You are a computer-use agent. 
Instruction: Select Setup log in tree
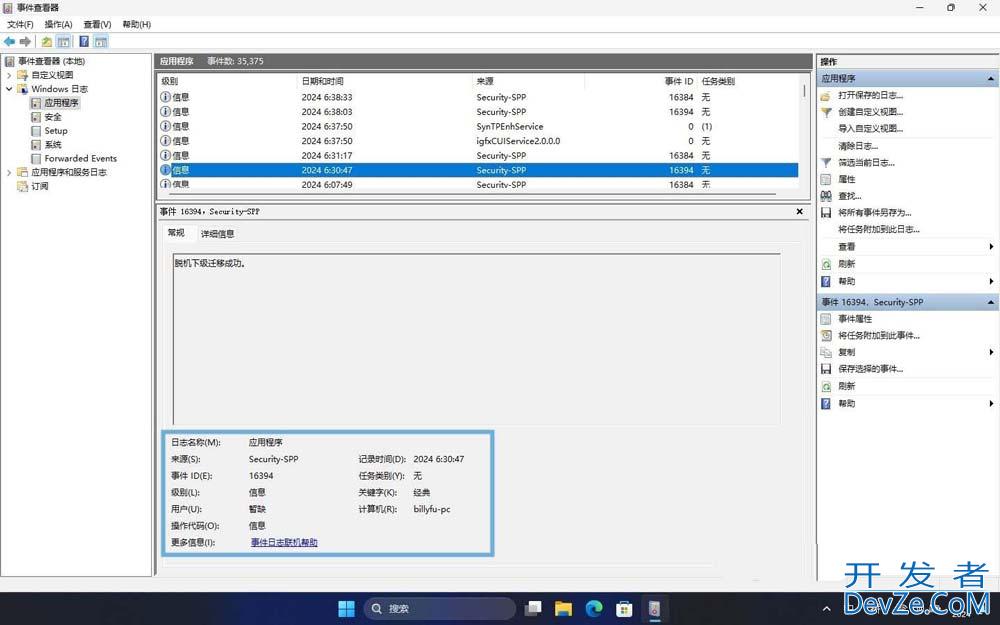(x=55, y=131)
